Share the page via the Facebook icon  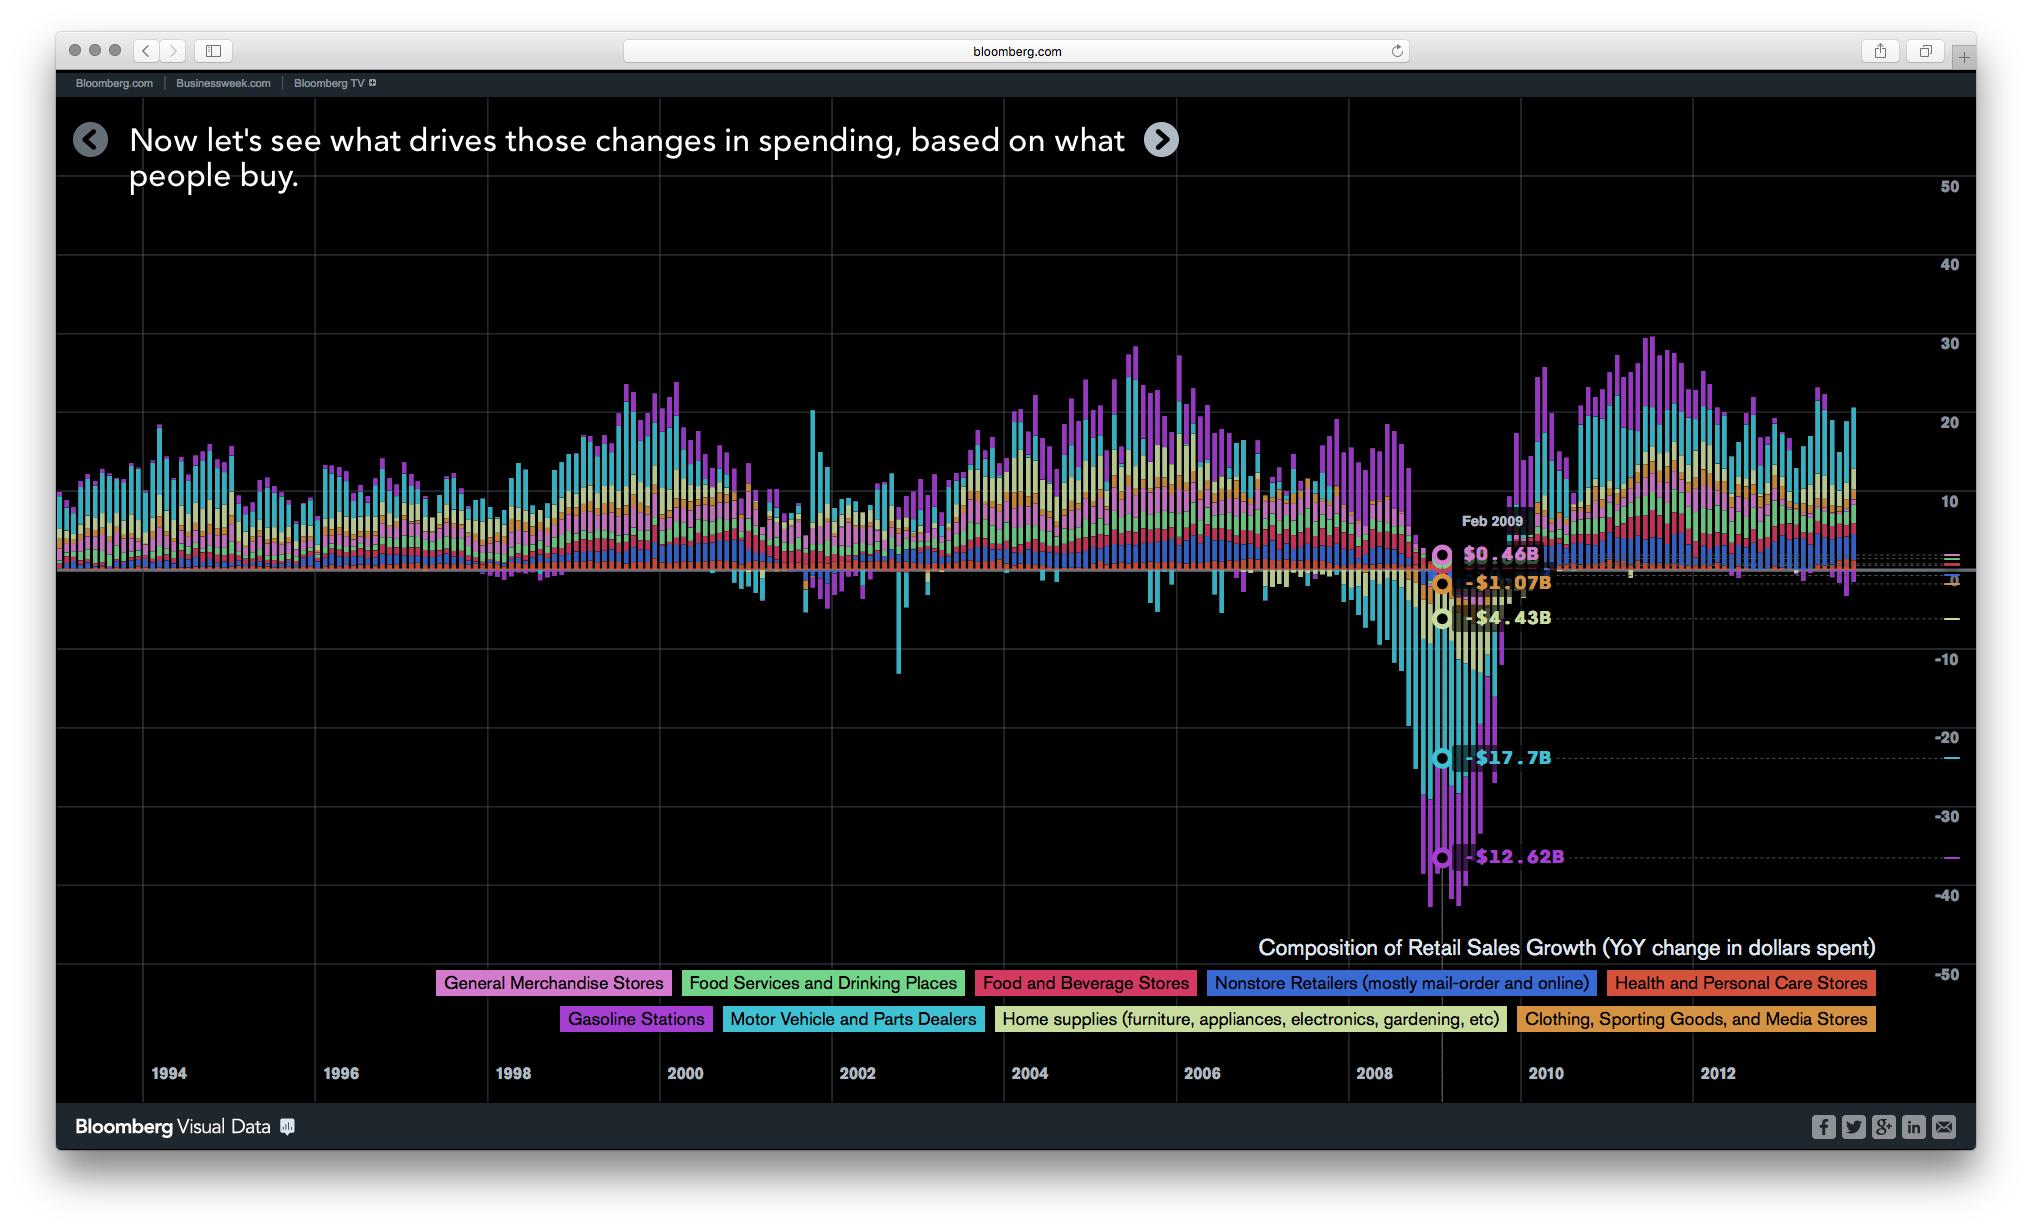point(1824,1127)
